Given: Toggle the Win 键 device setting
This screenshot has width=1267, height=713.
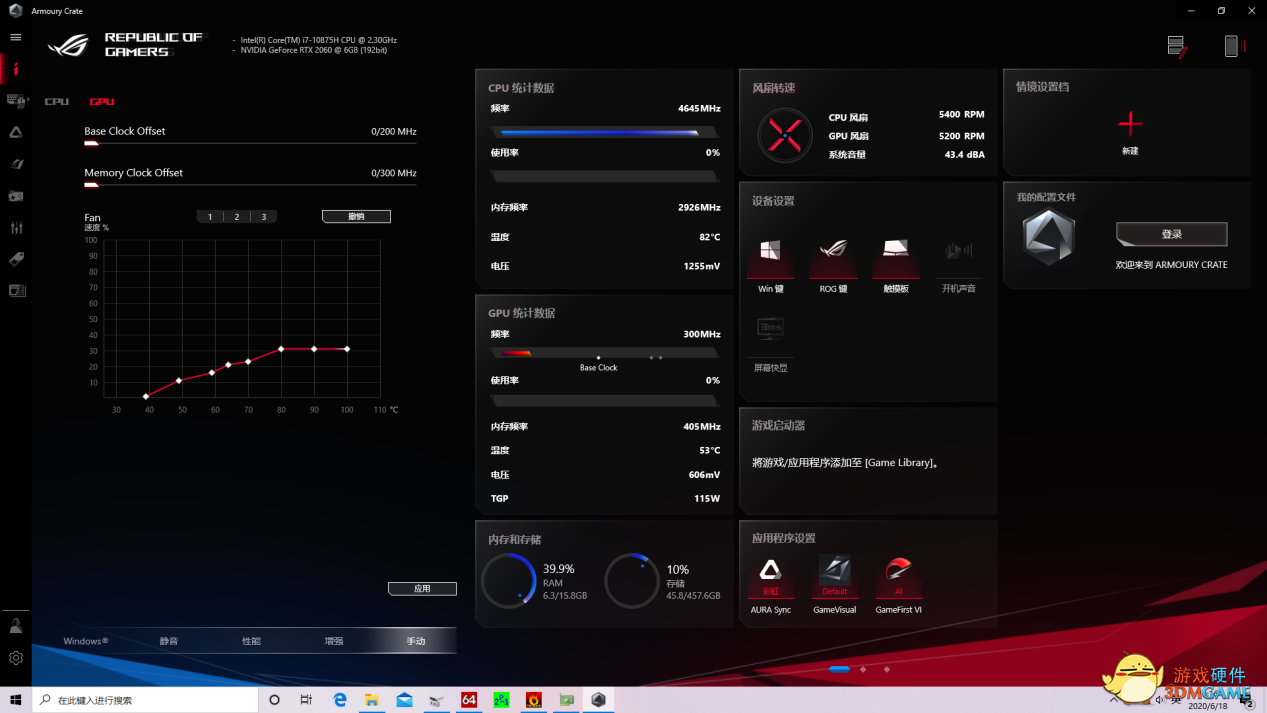Looking at the screenshot, I should (x=770, y=252).
